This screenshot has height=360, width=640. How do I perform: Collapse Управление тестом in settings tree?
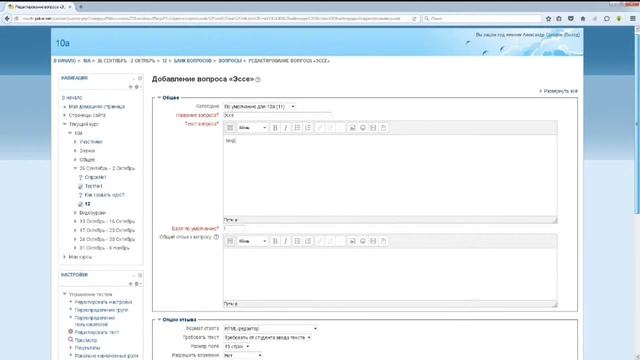pos(64,294)
